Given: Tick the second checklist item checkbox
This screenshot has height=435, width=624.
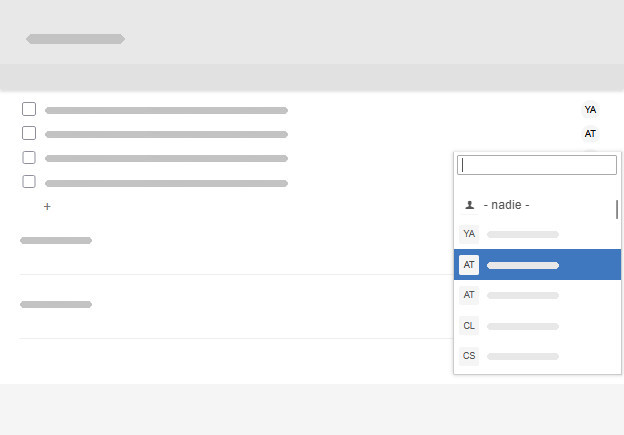Looking at the screenshot, I should point(29,133).
